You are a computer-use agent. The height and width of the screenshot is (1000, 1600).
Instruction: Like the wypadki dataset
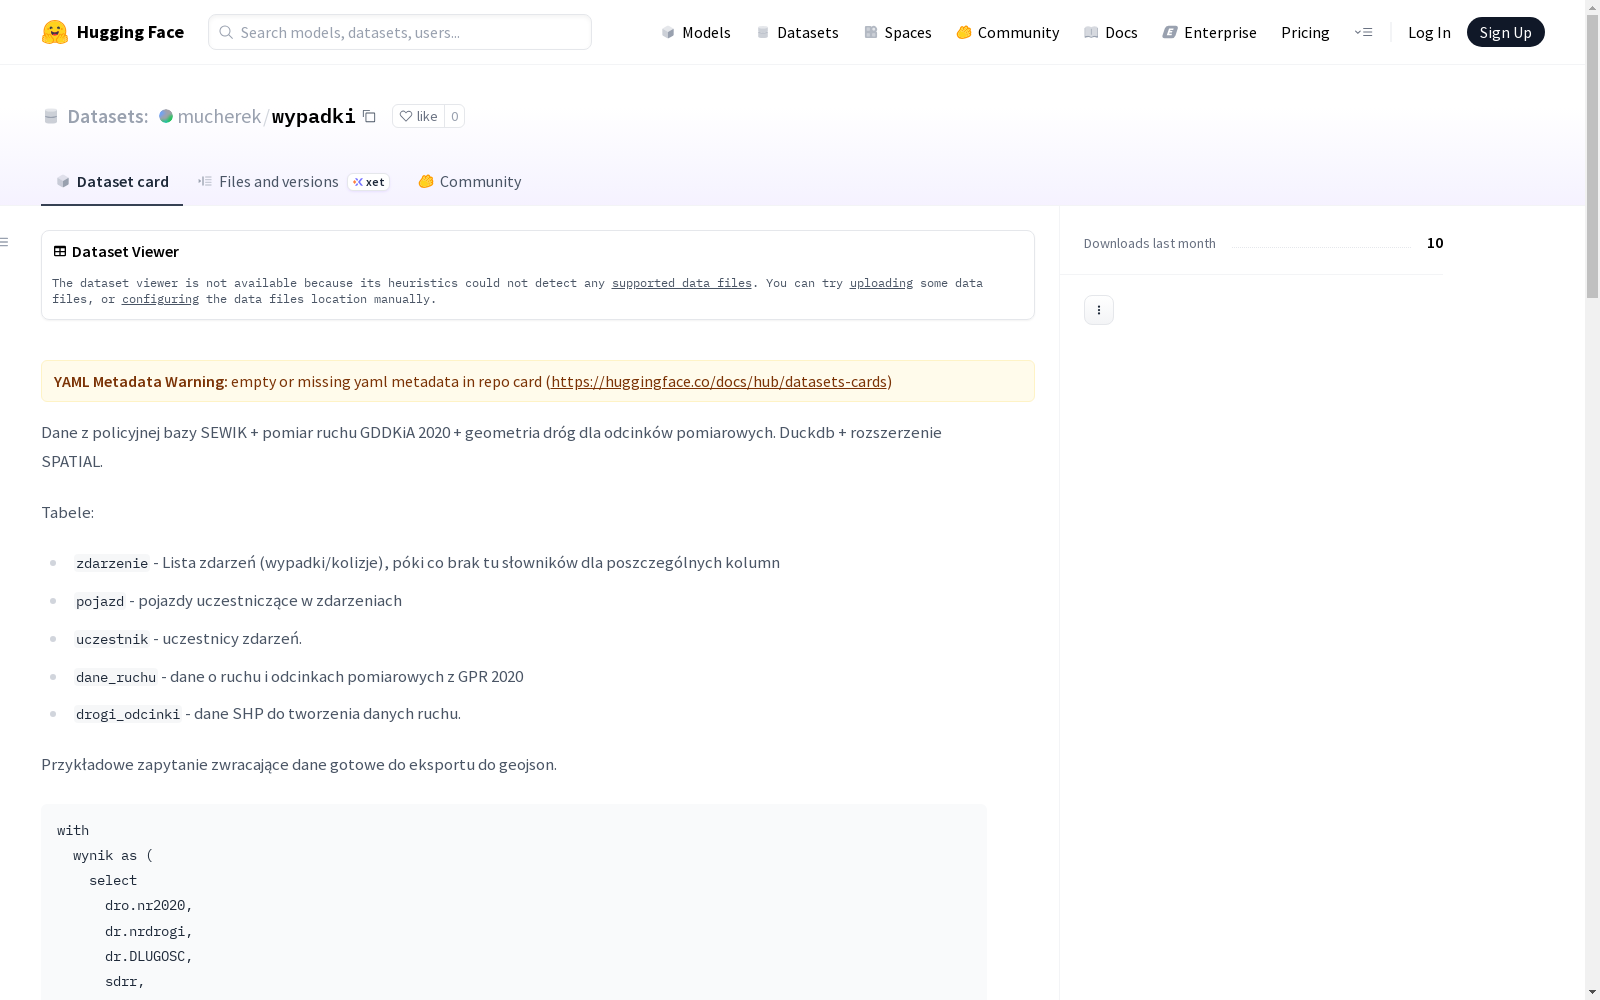click(x=418, y=116)
